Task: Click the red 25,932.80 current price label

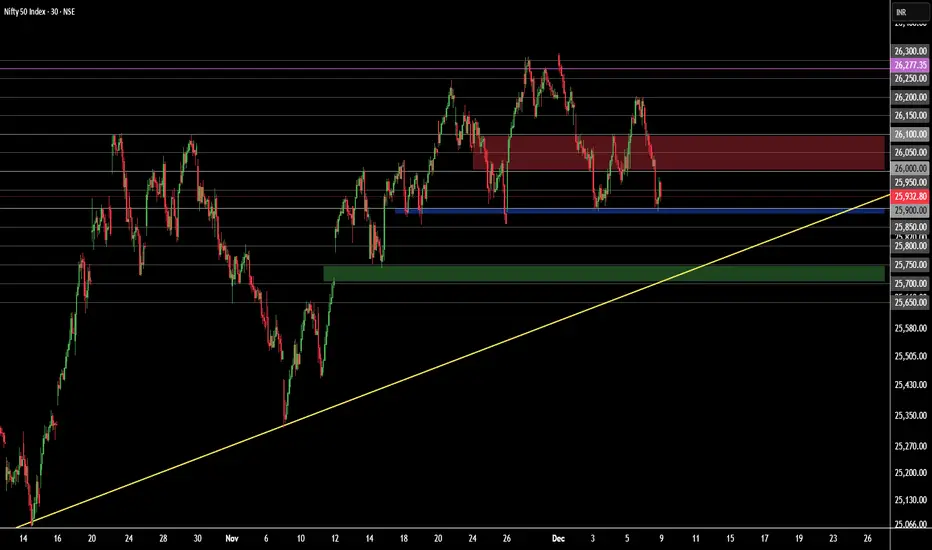Action: [910, 196]
